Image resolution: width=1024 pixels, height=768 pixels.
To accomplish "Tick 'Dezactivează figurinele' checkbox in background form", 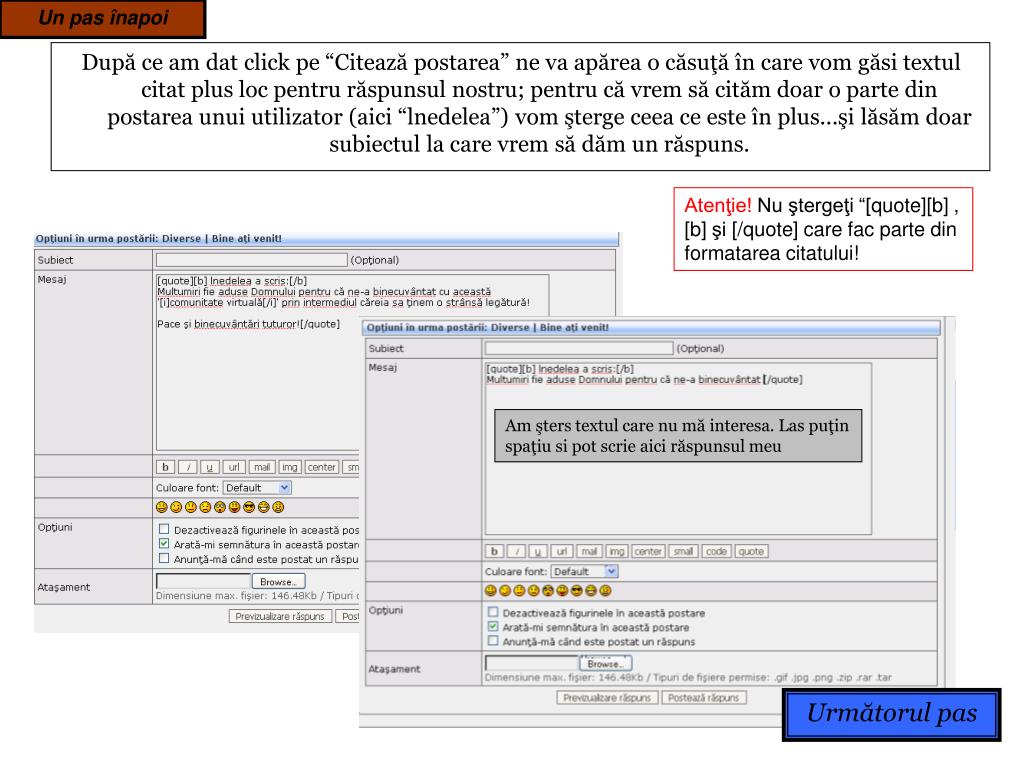I will pos(164,529).
